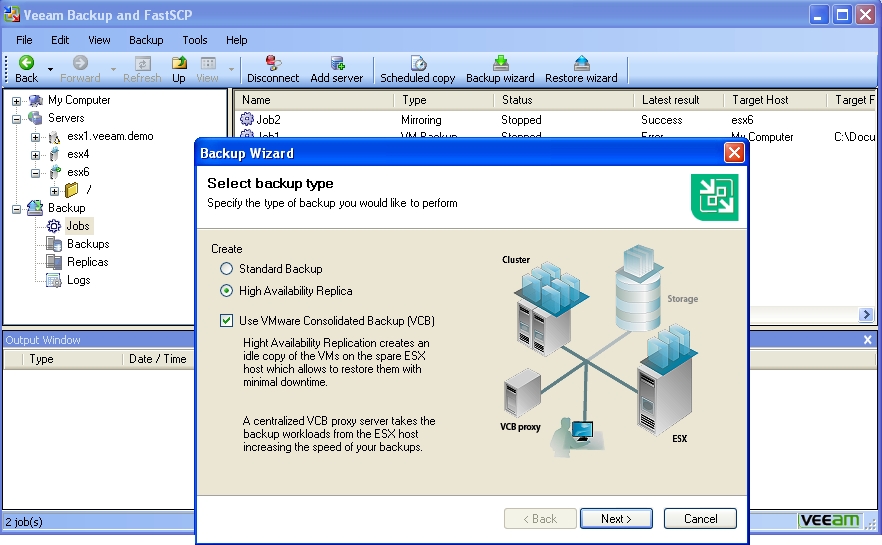Open the File menu
Screen dimensions: 882x545
[24, 40]
